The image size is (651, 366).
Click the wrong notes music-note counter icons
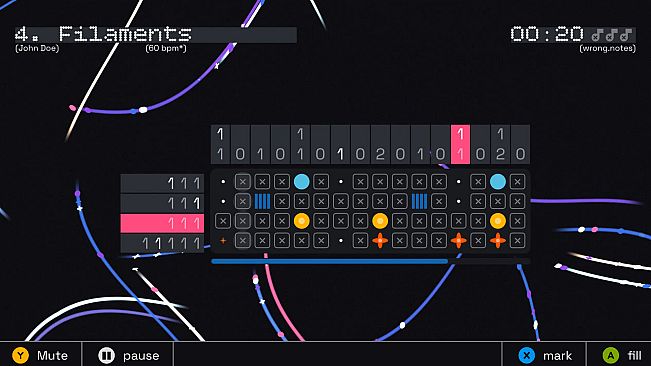(612, 35)
